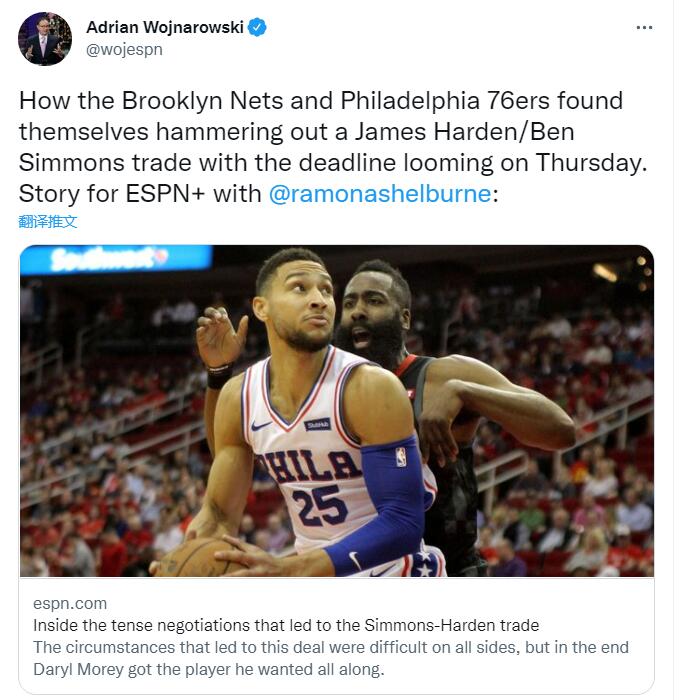The width and height of the screenshot is (690, 700).
Task: Open Adrian Wojnarowski's profile avatar
Action: pyautogui.click(x=45, y=39)
